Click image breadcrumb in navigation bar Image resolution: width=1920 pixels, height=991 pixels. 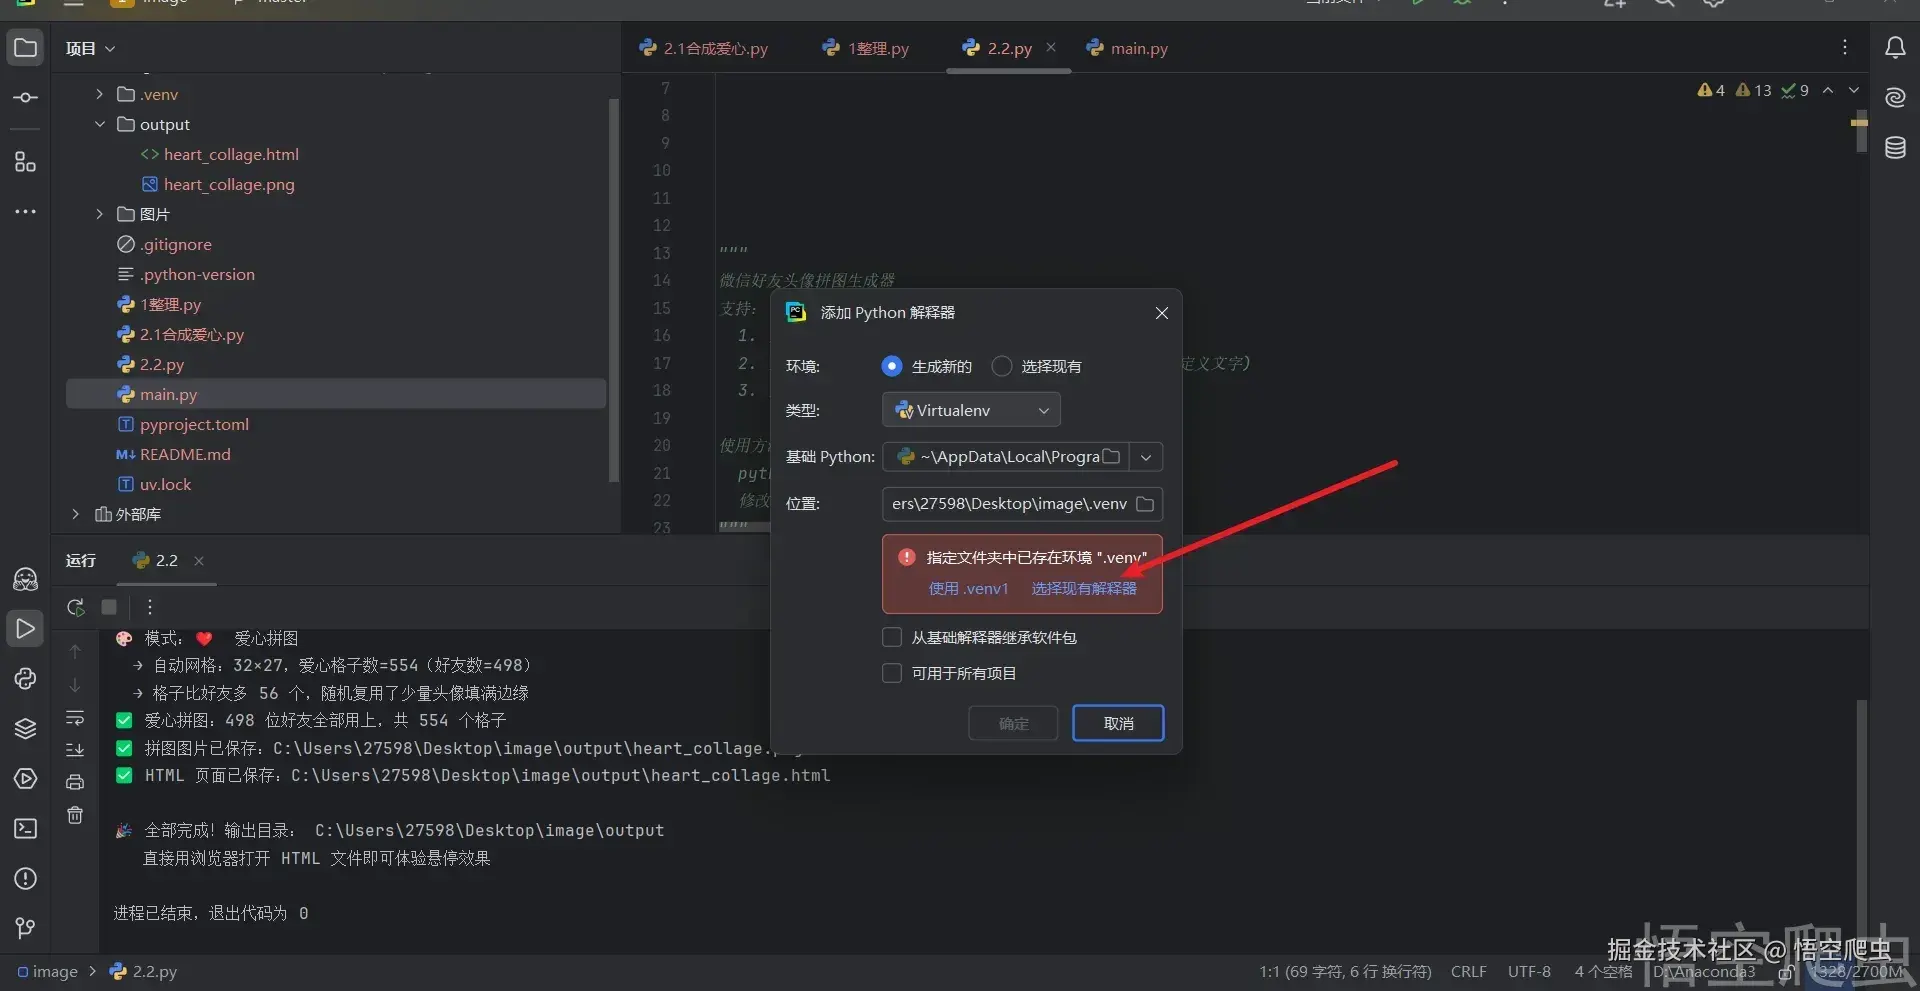pyautogui.click(x=47, y=971)
